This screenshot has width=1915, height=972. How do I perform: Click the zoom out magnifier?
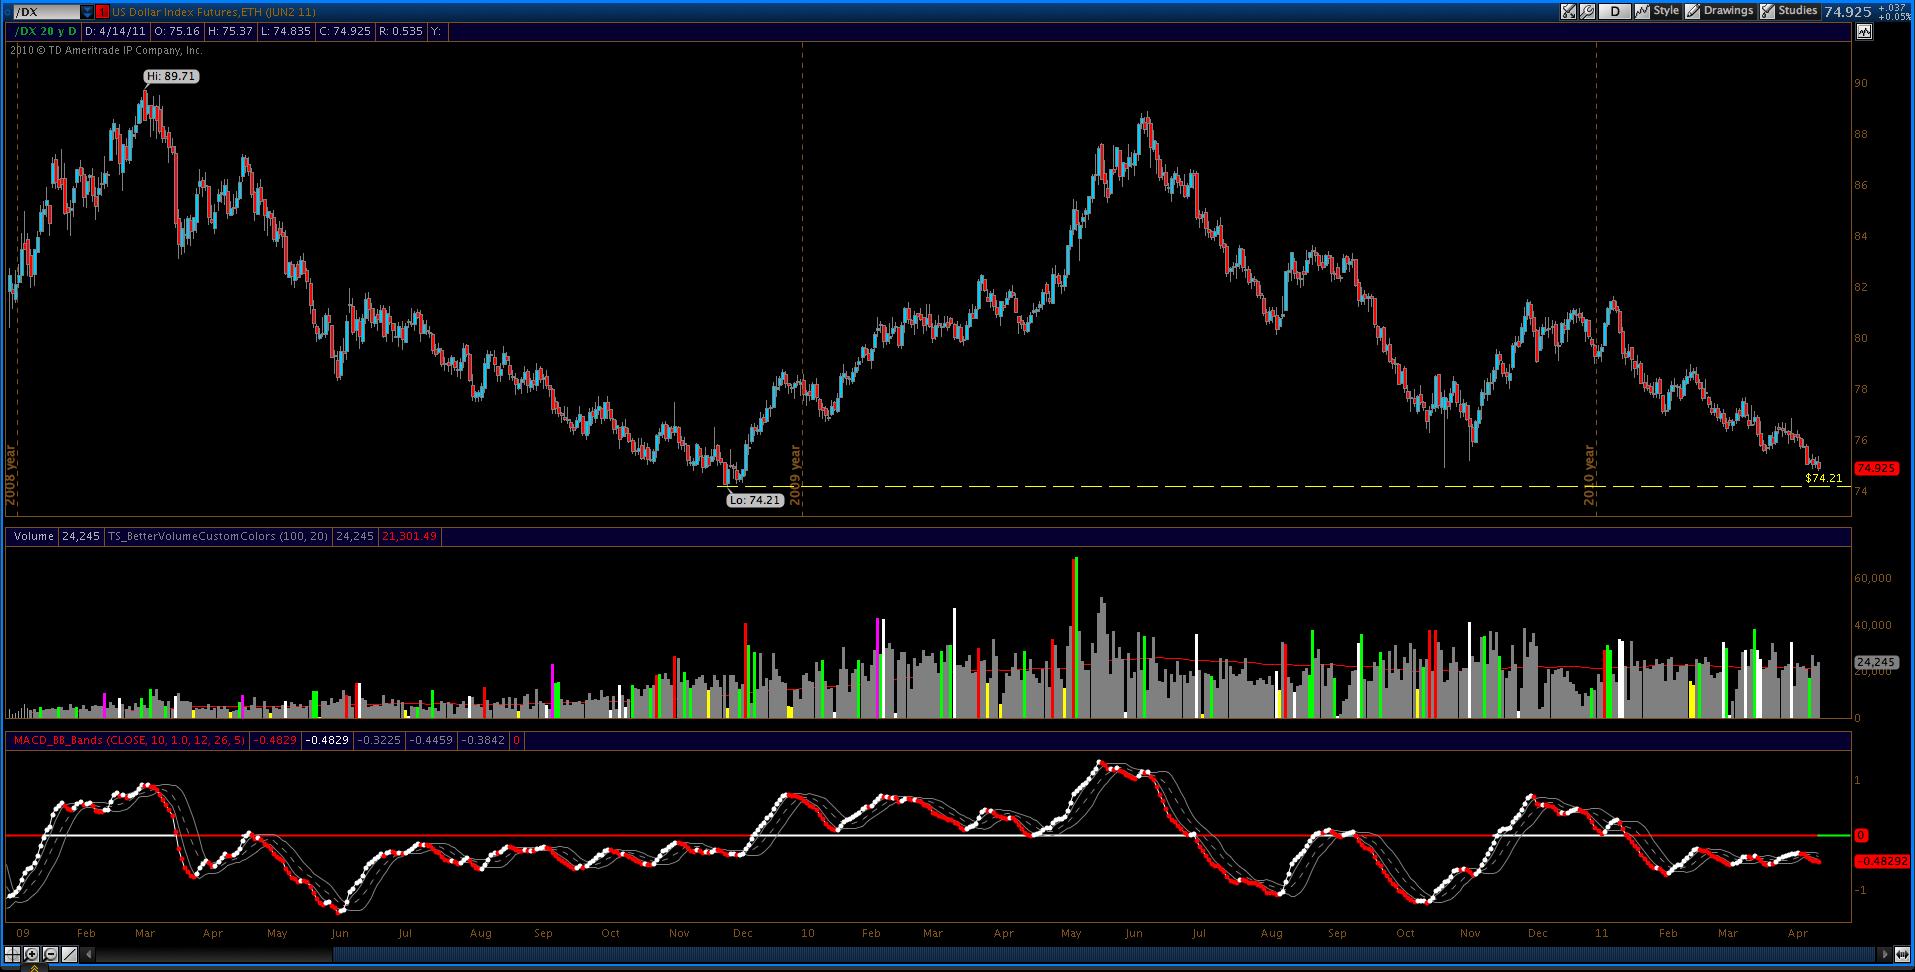pyautogui.click(x=50, y=954)
